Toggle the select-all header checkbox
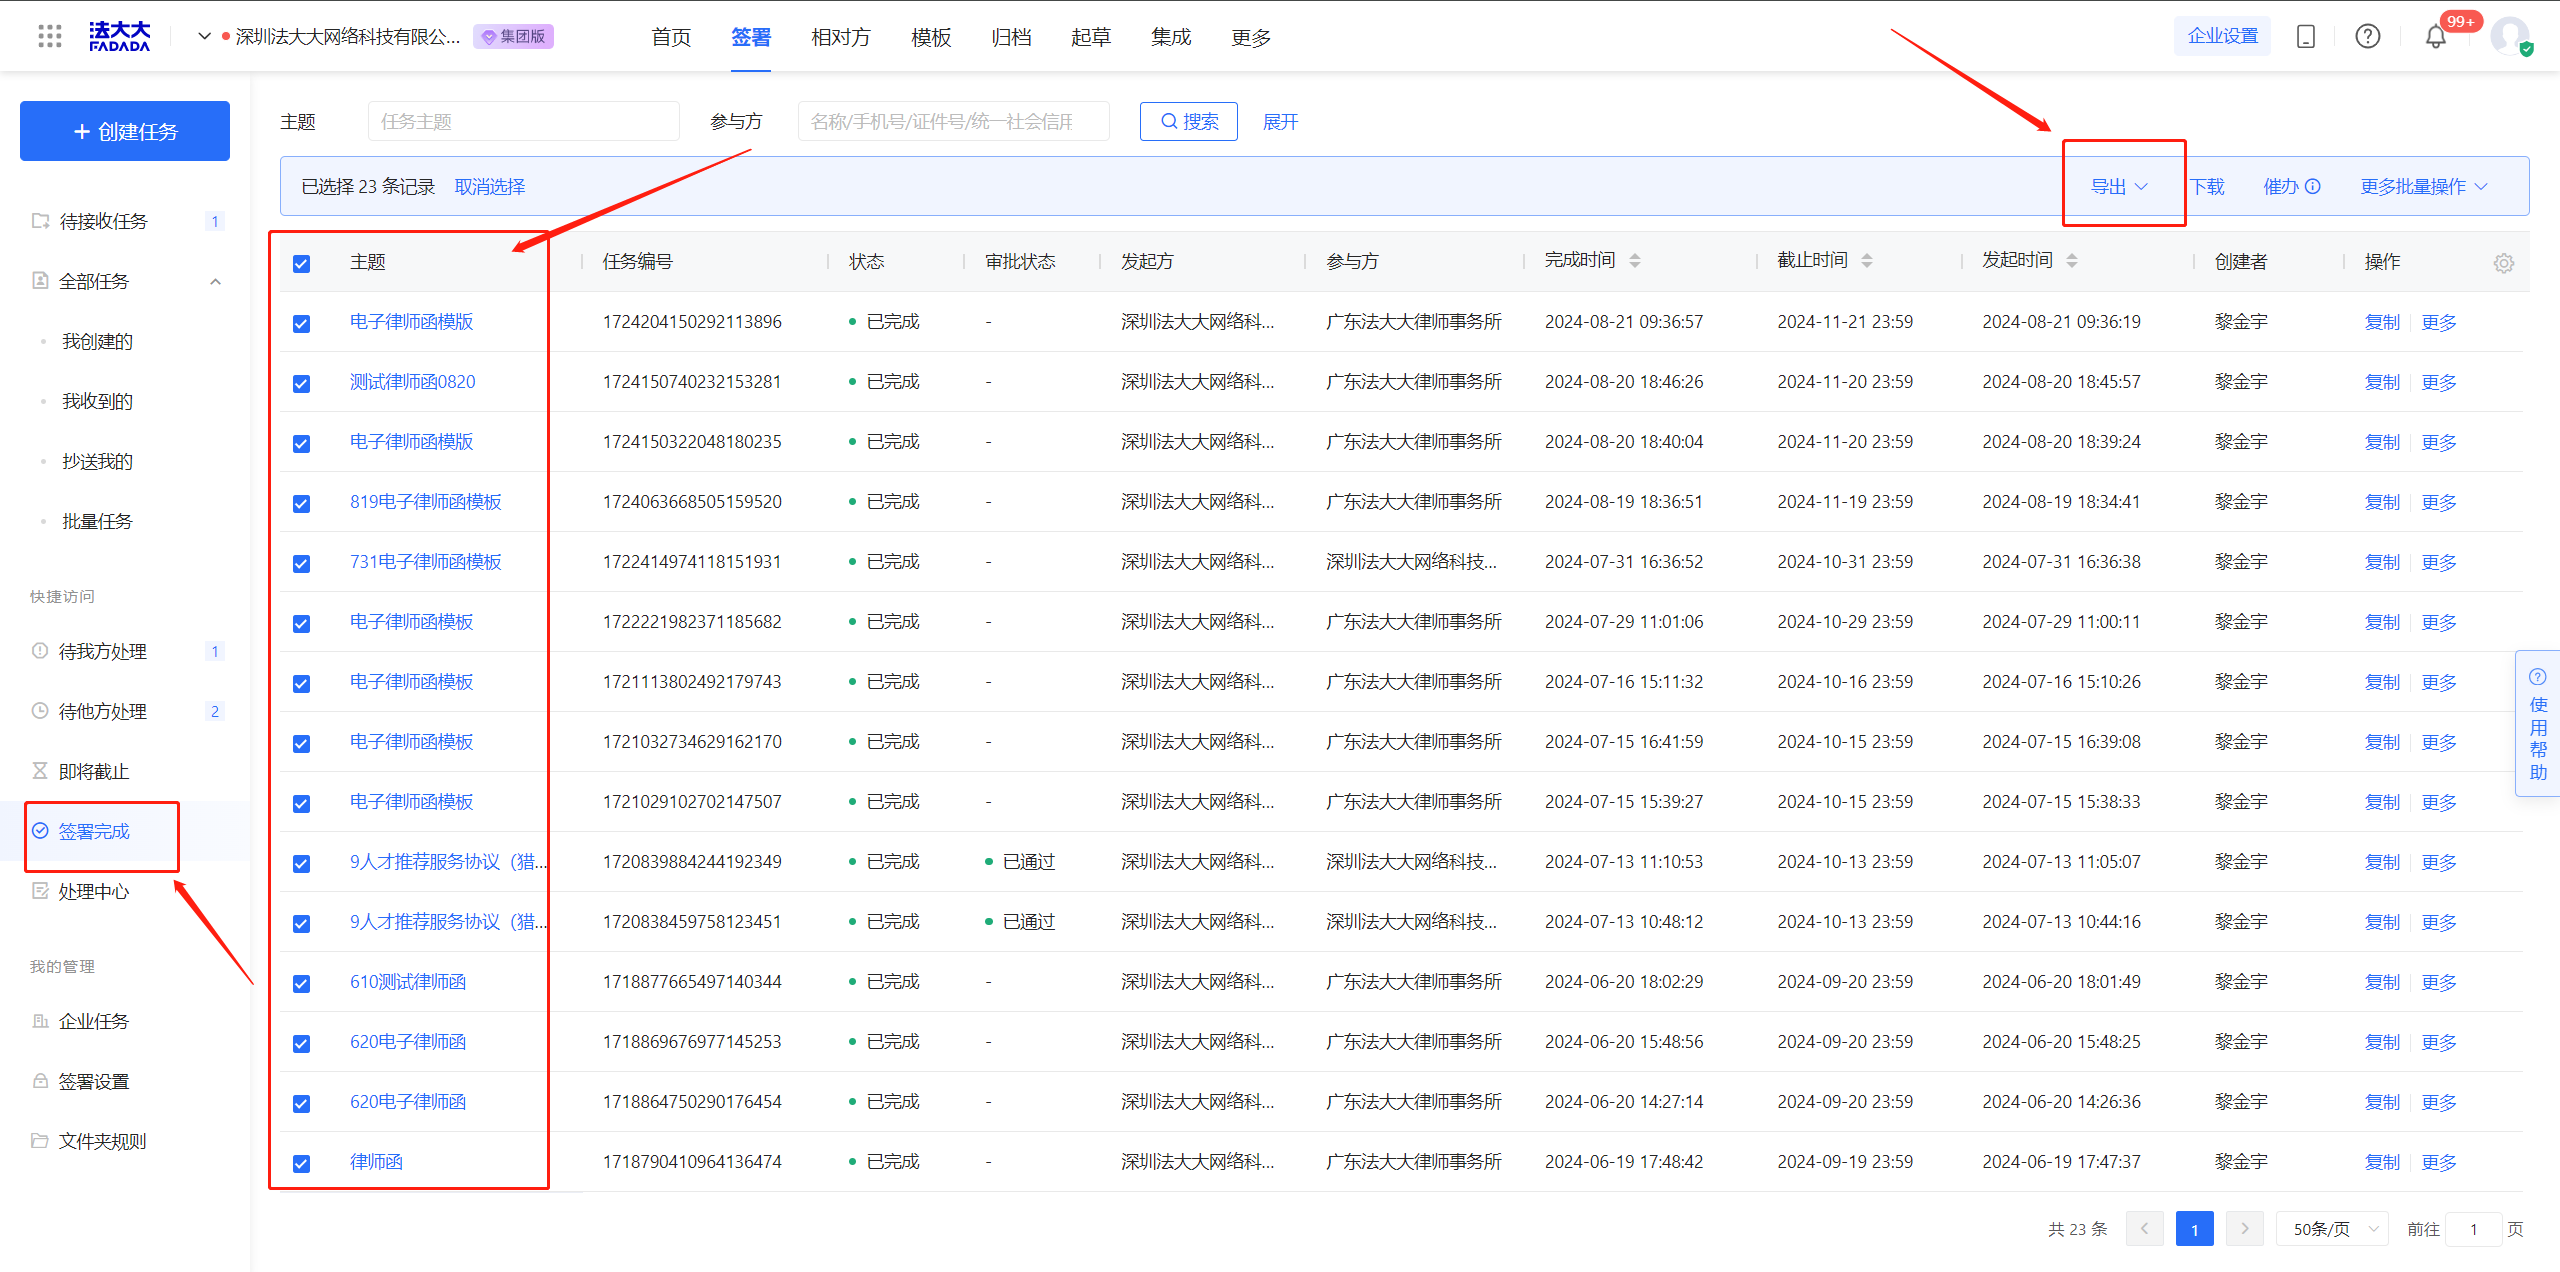 301,263
